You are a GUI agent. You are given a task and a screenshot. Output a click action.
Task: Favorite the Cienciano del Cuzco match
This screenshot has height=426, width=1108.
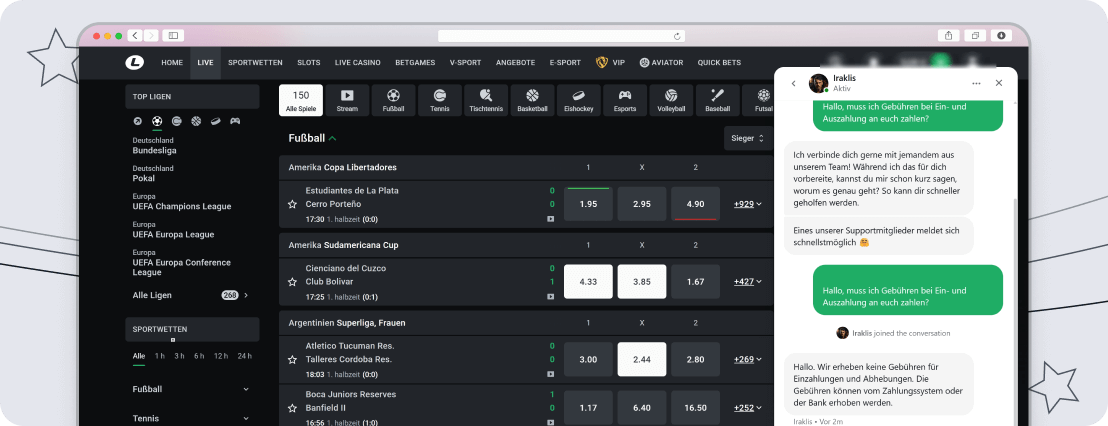[x=292, y=282]
